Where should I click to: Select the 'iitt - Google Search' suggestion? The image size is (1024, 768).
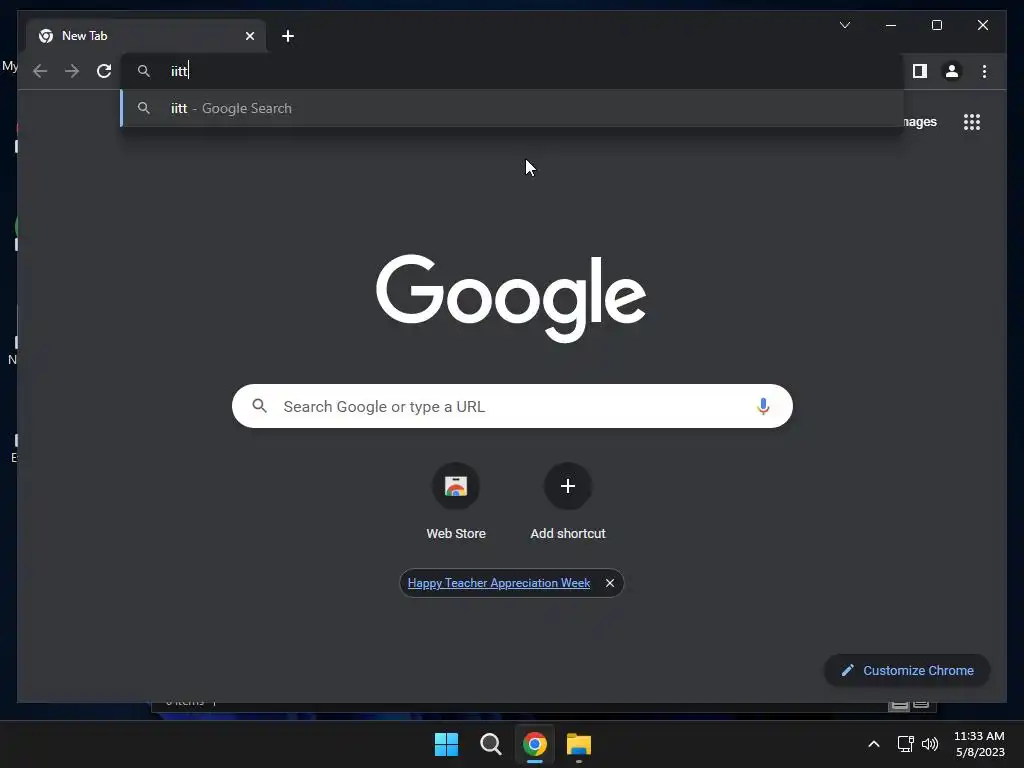[x=512, y=108]
